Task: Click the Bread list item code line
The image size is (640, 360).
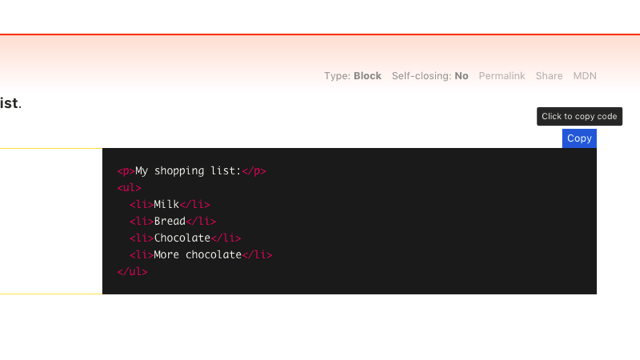Action: [173, 221]
